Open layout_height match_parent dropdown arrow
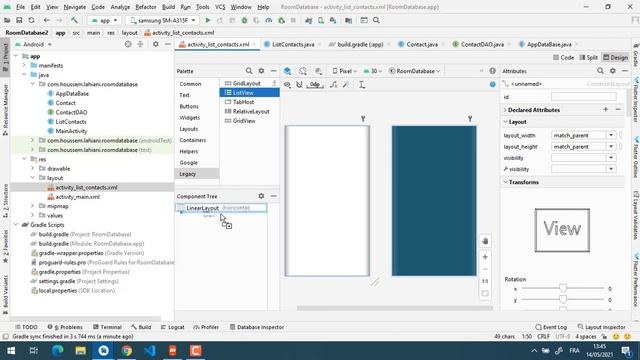Image resolution: width=640 pixels, height=360 pixels. 611,147
